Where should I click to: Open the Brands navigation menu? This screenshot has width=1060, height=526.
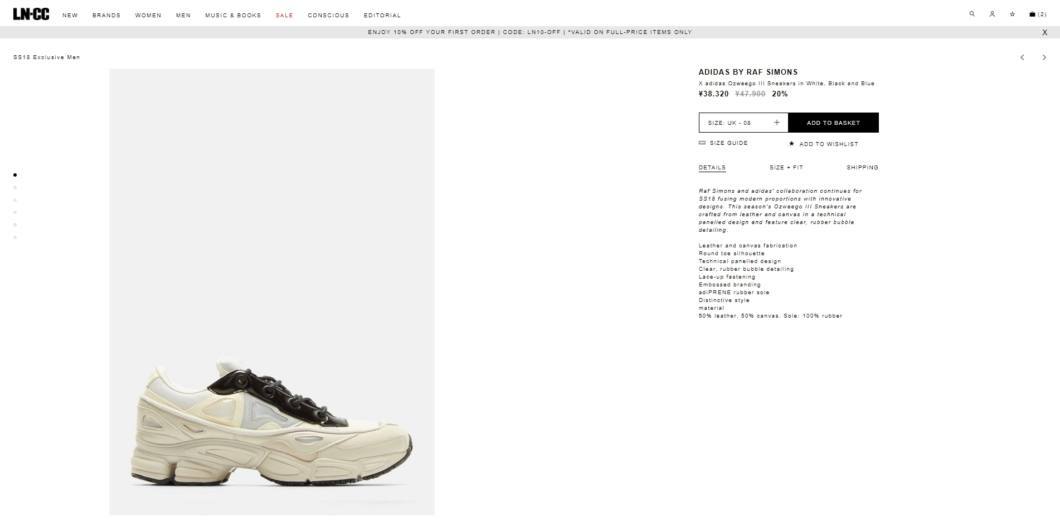[x=106, y=15]
